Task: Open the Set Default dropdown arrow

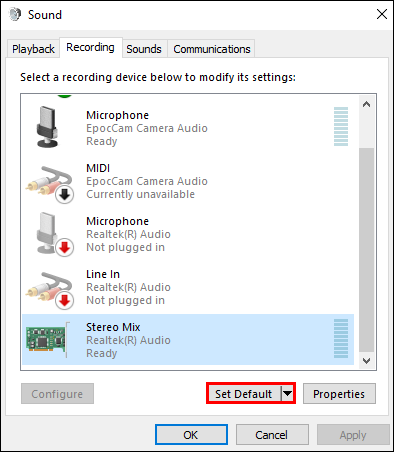Action: click(287, 394)
